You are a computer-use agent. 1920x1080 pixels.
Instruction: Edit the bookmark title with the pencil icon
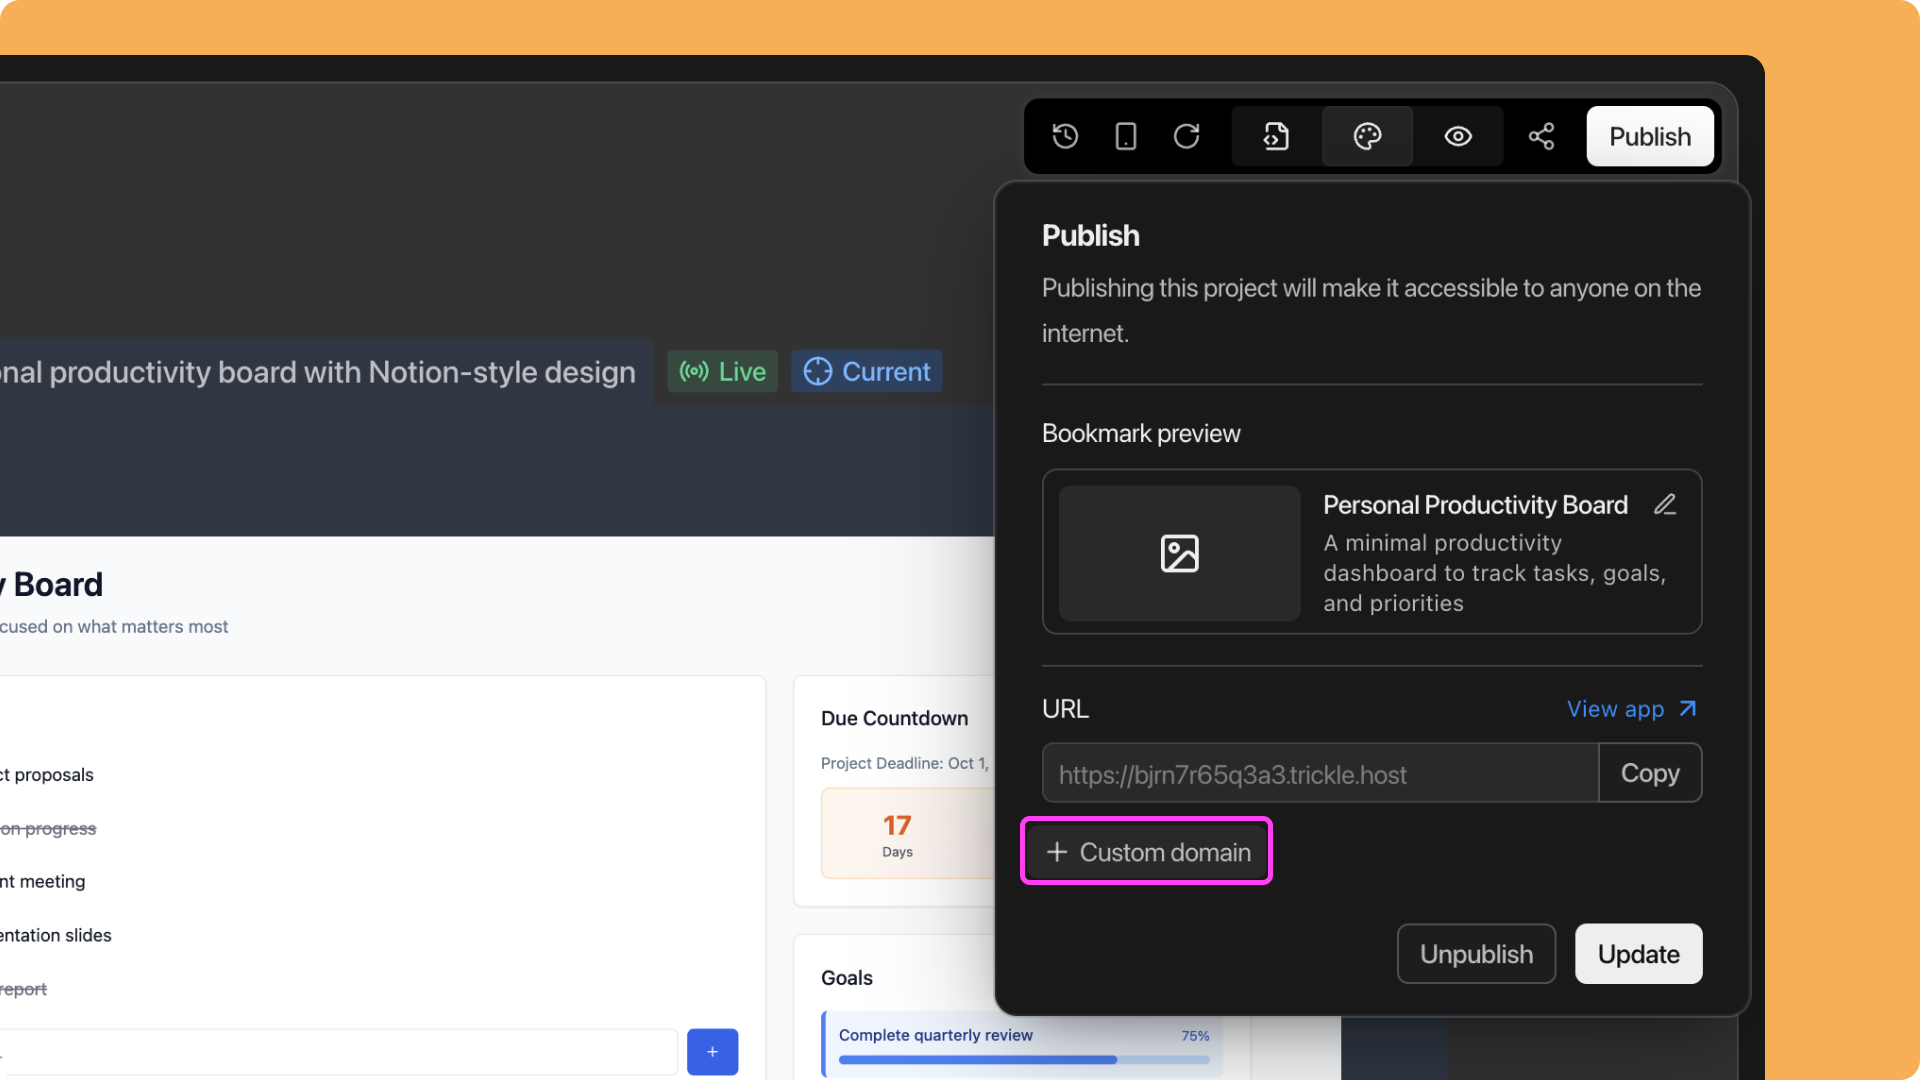click(1665, 504)
